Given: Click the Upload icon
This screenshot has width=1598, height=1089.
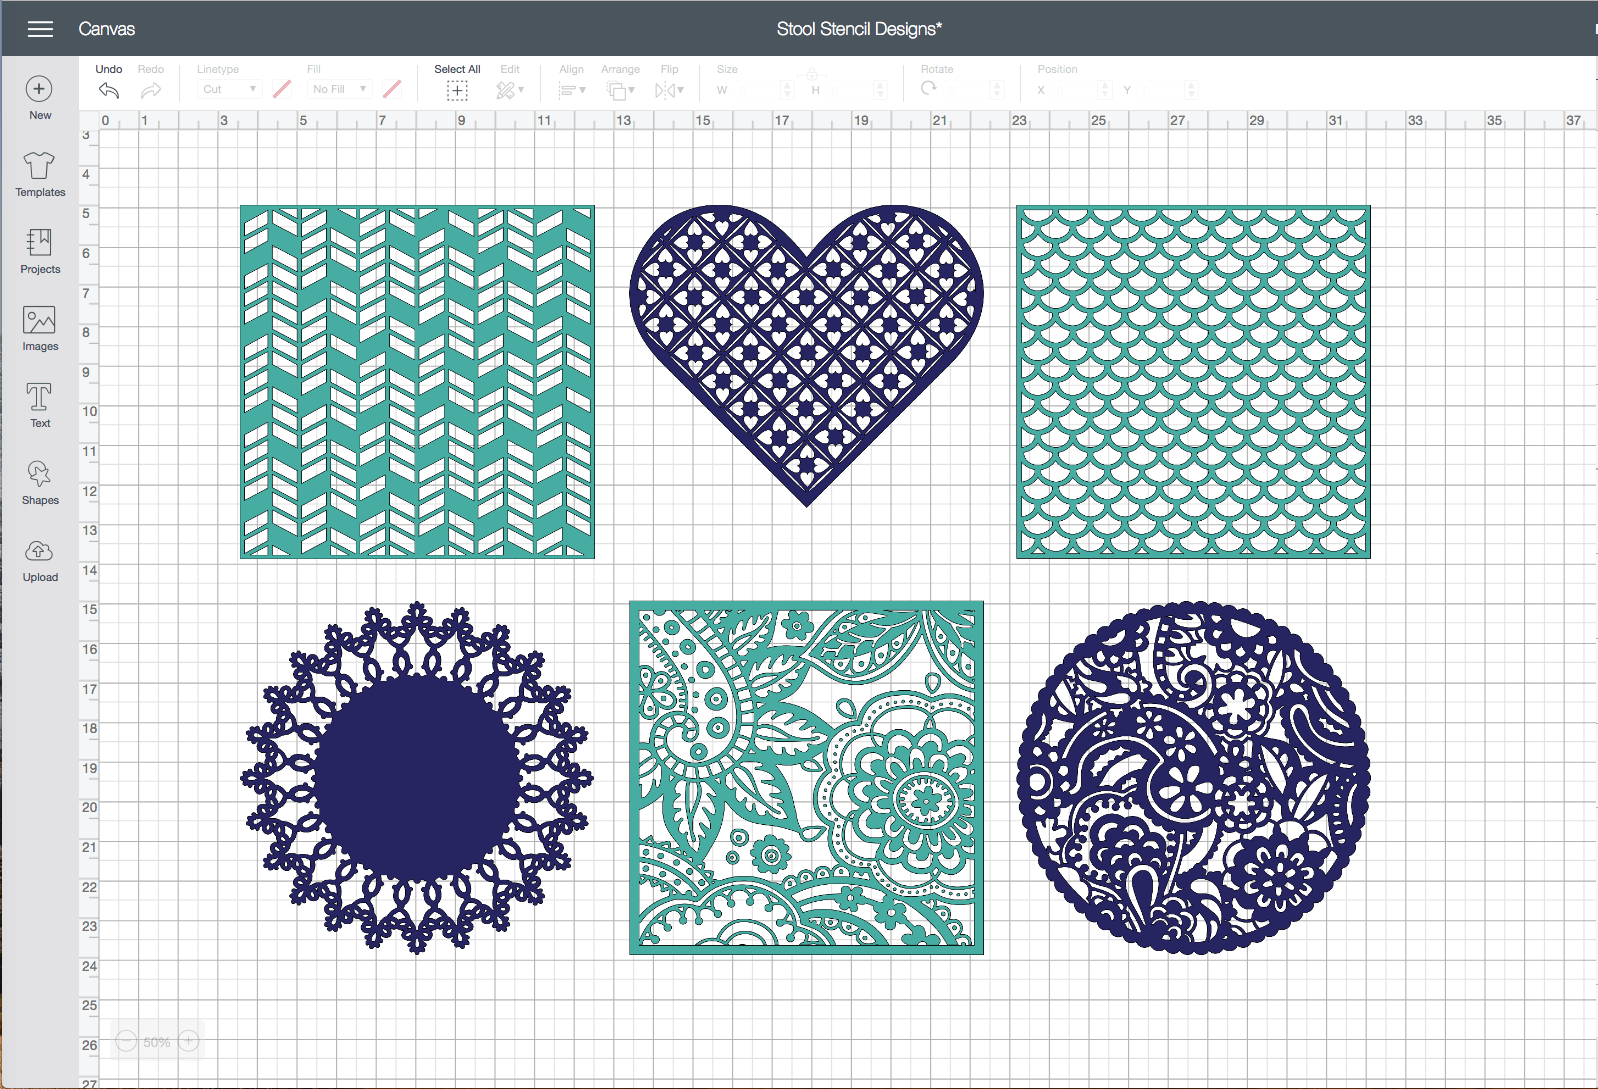Looking at the screenshot, I should [x=40, y=552].
